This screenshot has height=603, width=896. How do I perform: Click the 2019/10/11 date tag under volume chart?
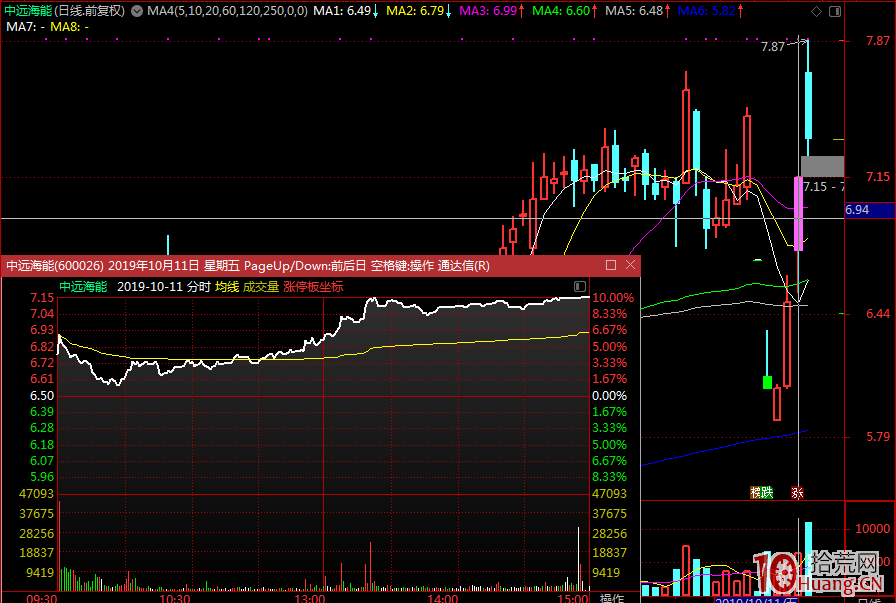757,600
